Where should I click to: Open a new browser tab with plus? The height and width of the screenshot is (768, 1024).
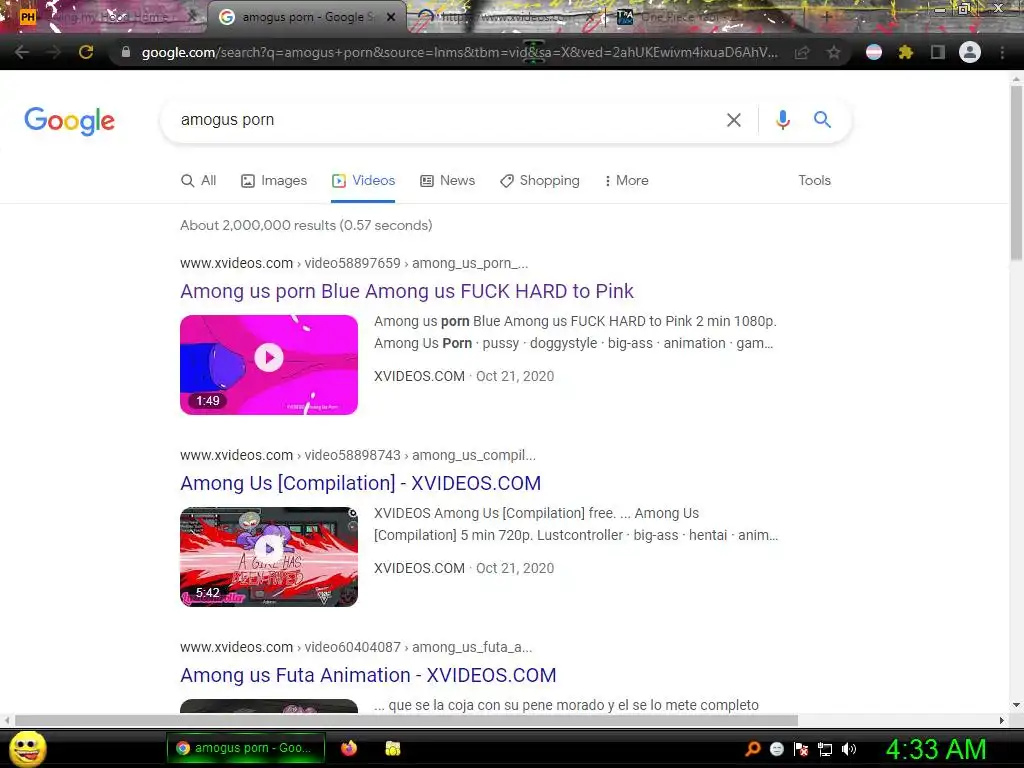tap(827, 17)
